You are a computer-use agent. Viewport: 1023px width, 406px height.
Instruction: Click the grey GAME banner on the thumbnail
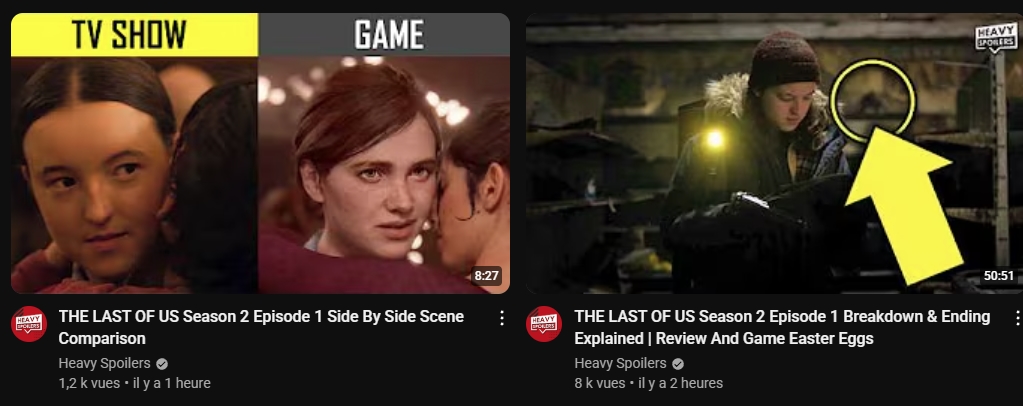(384, 35)
